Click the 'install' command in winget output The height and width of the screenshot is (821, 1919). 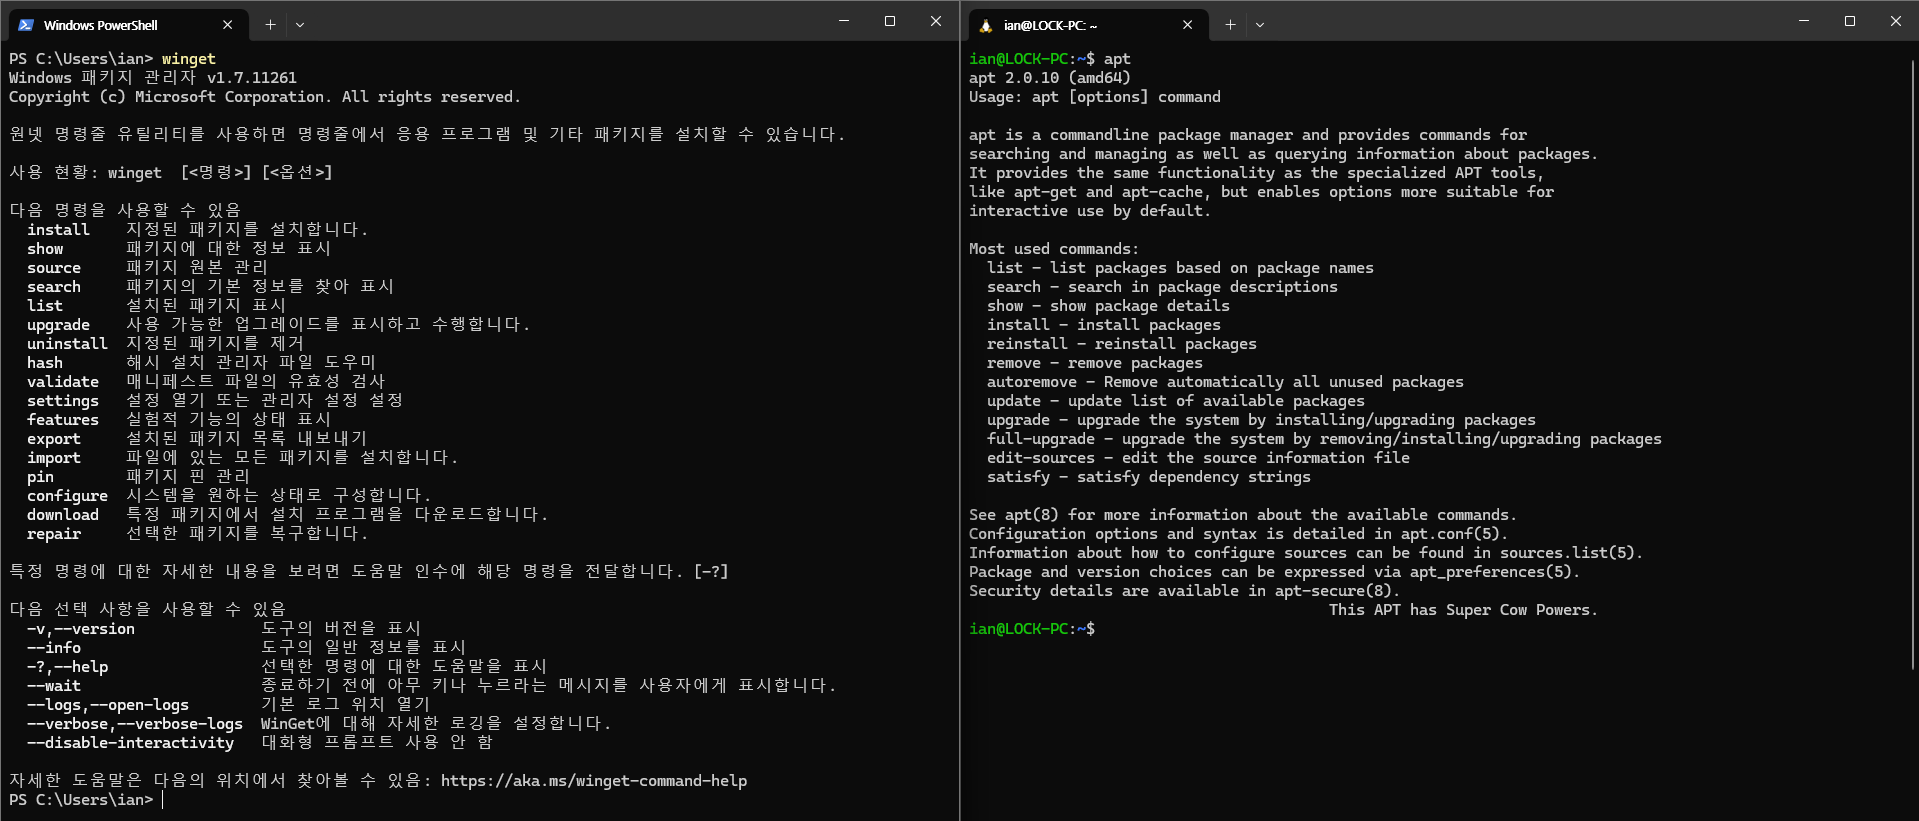(x=58, y=230)
